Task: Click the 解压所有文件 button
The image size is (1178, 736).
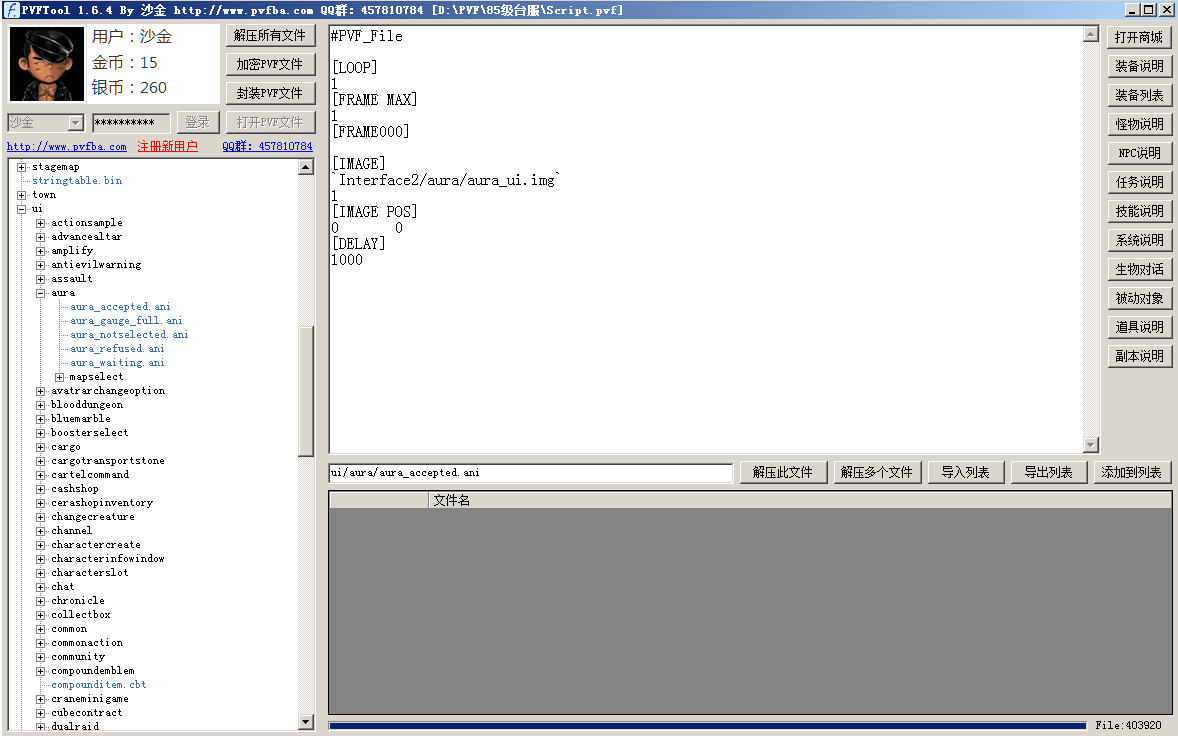Action: [270, 35]
